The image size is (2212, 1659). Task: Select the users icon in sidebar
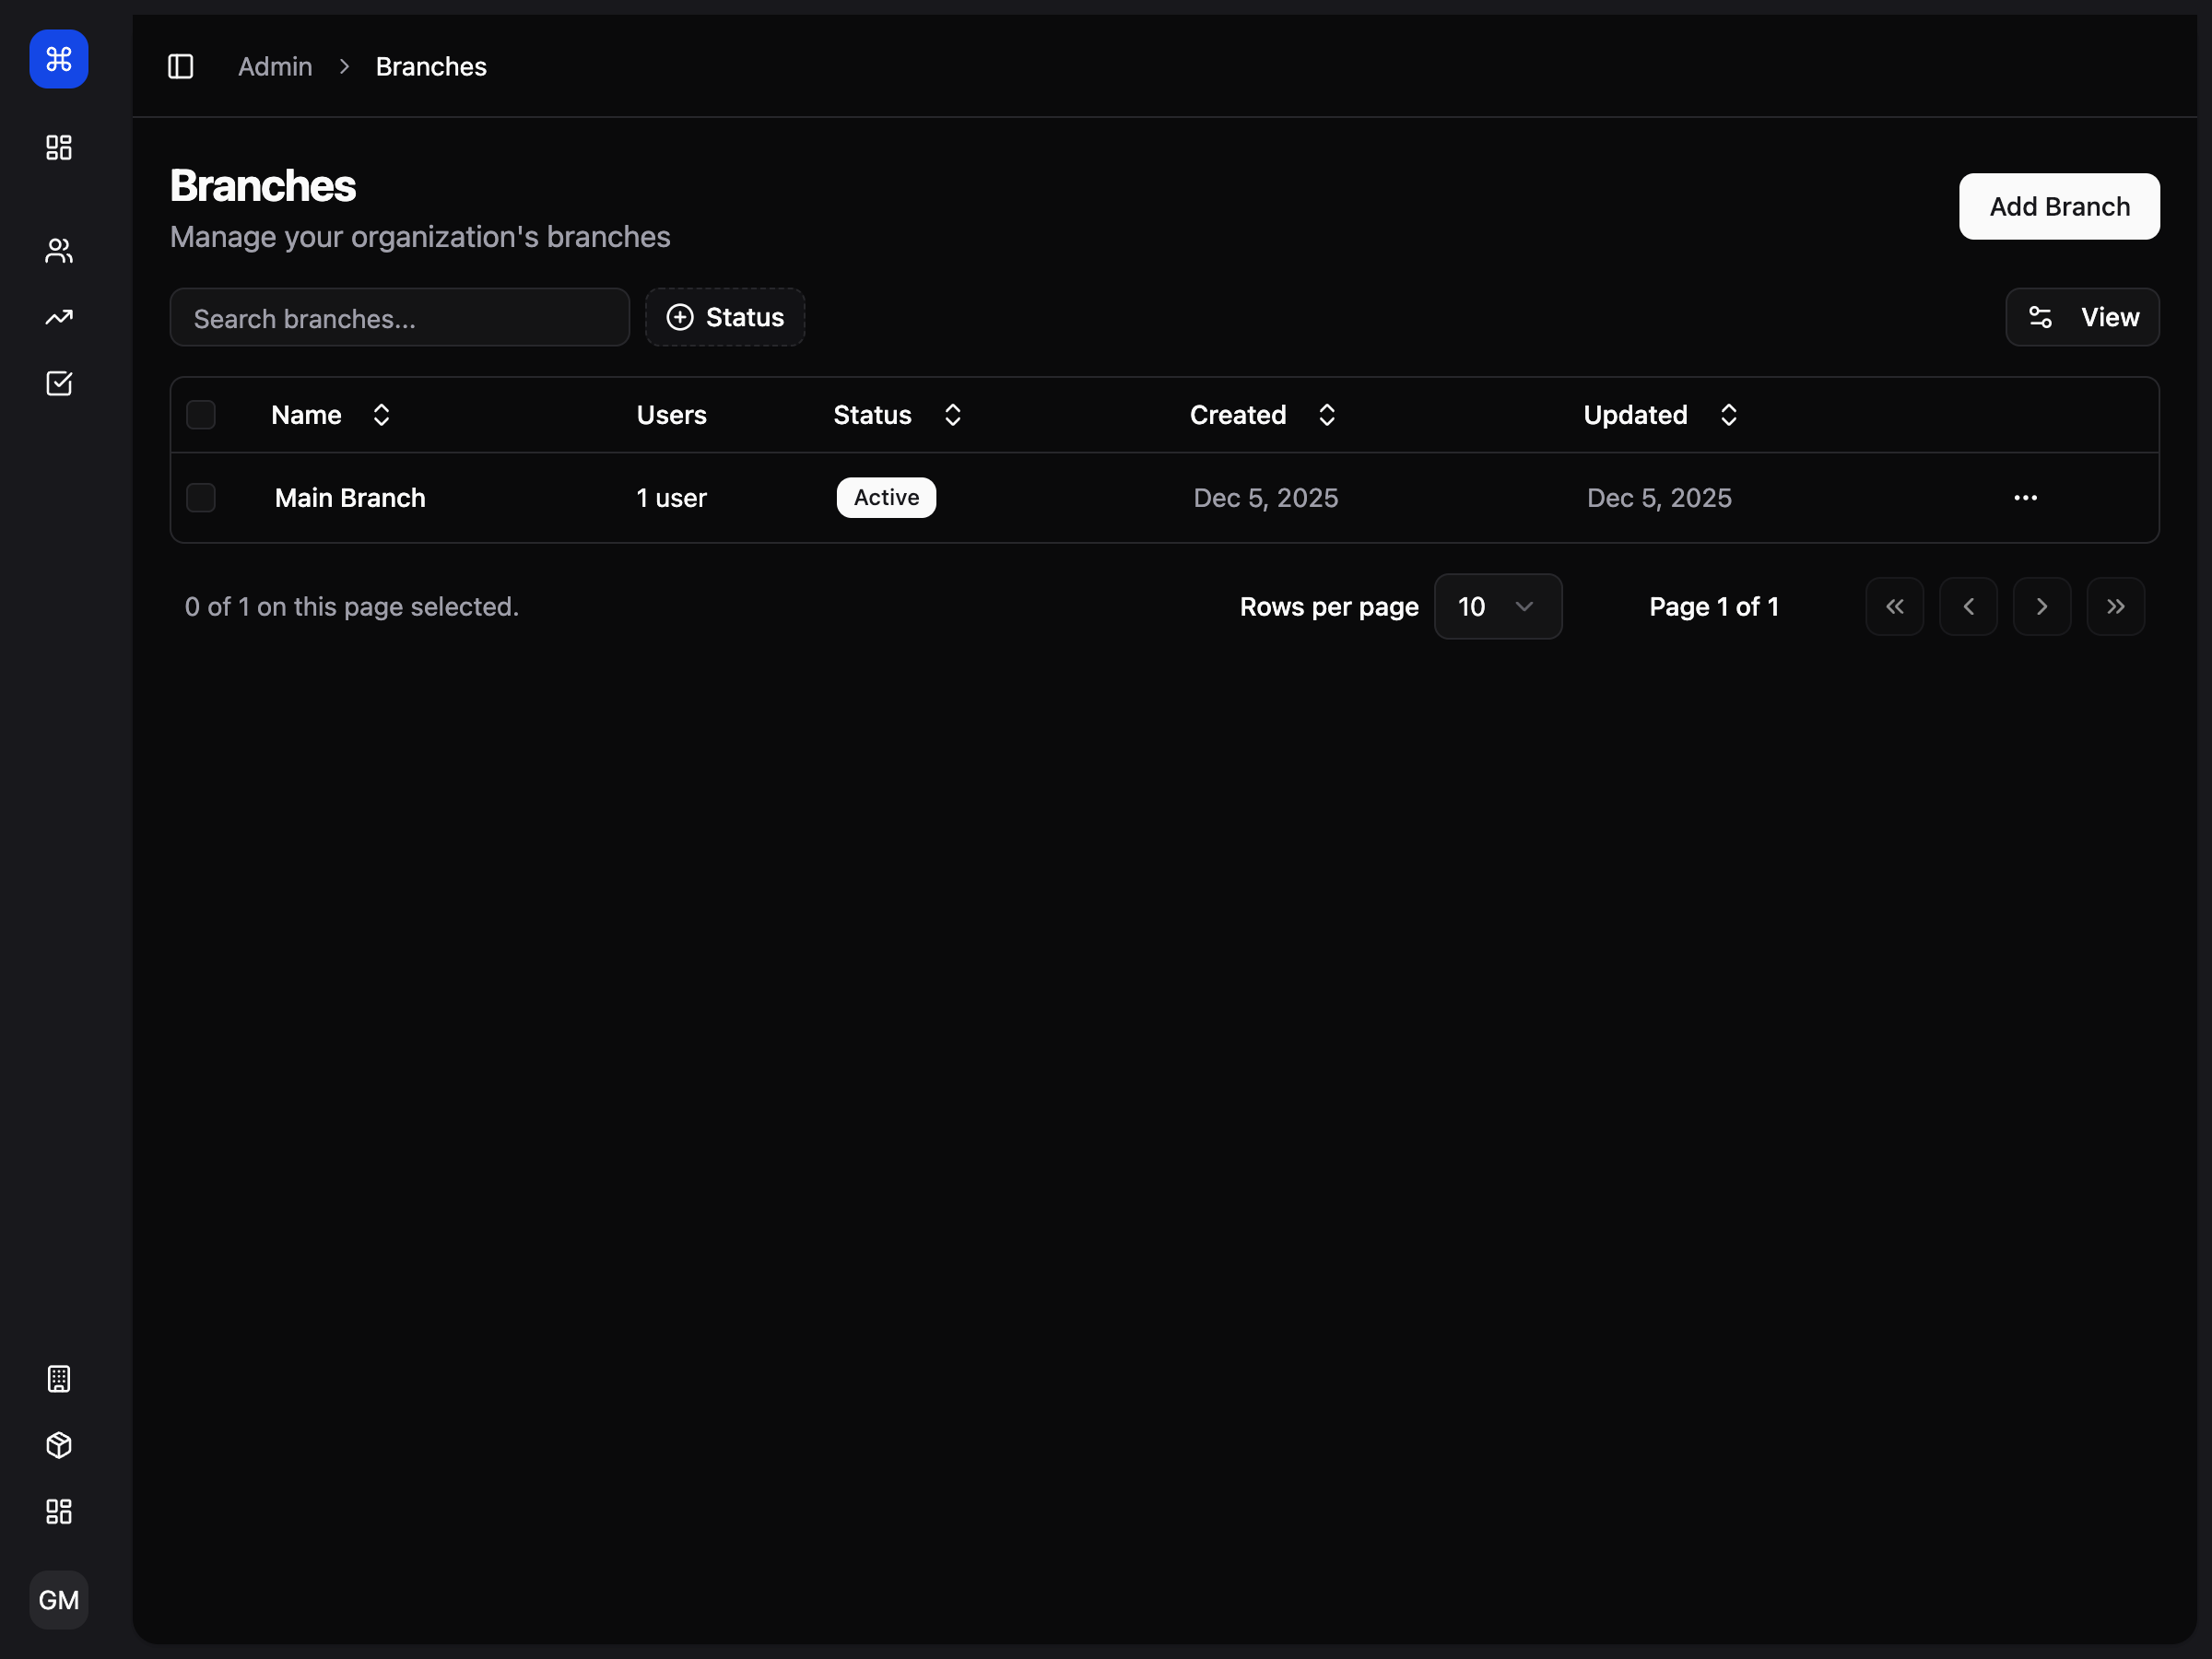point(58,250)
